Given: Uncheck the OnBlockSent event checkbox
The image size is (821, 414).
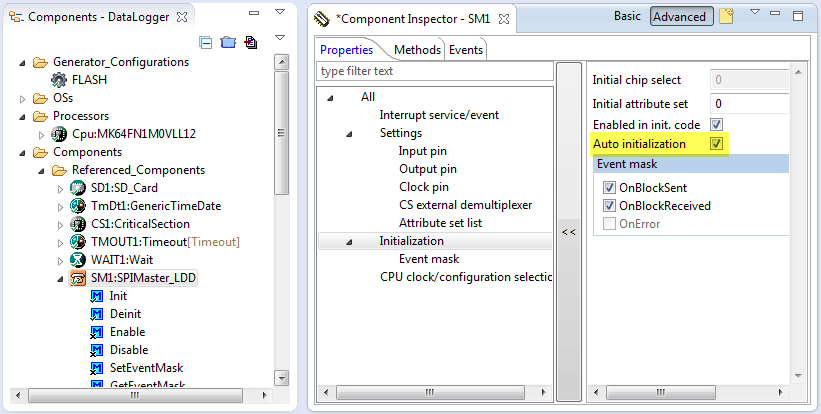Looking at the screenshot, I should (x=609, y=188).
